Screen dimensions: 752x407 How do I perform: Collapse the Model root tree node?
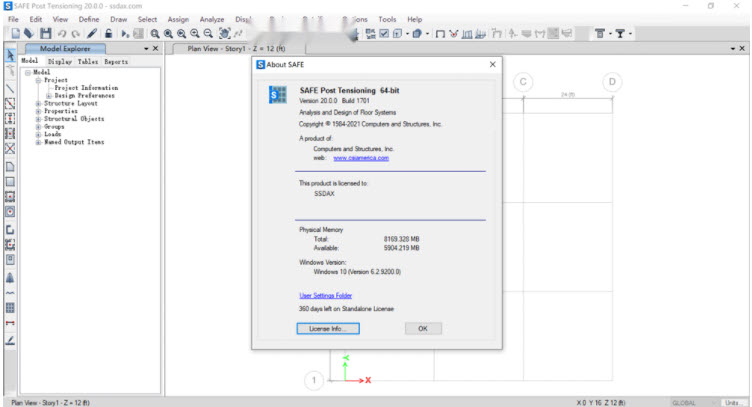click(x=28, y=72)
